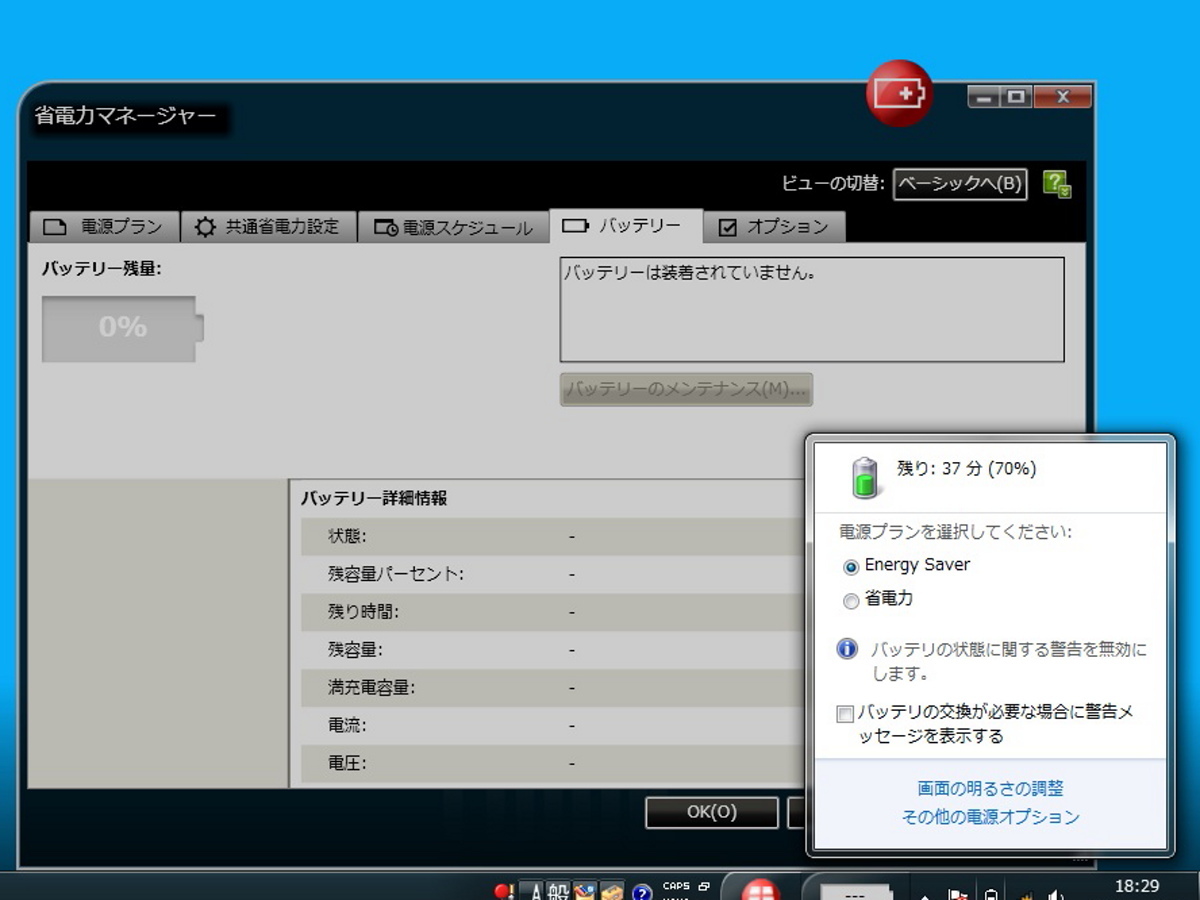The width and height of the screenshot is (1200, 900).
Task: Open 共通省電力設定 tab
Action: pyautogui.click(x=268, y=227)
